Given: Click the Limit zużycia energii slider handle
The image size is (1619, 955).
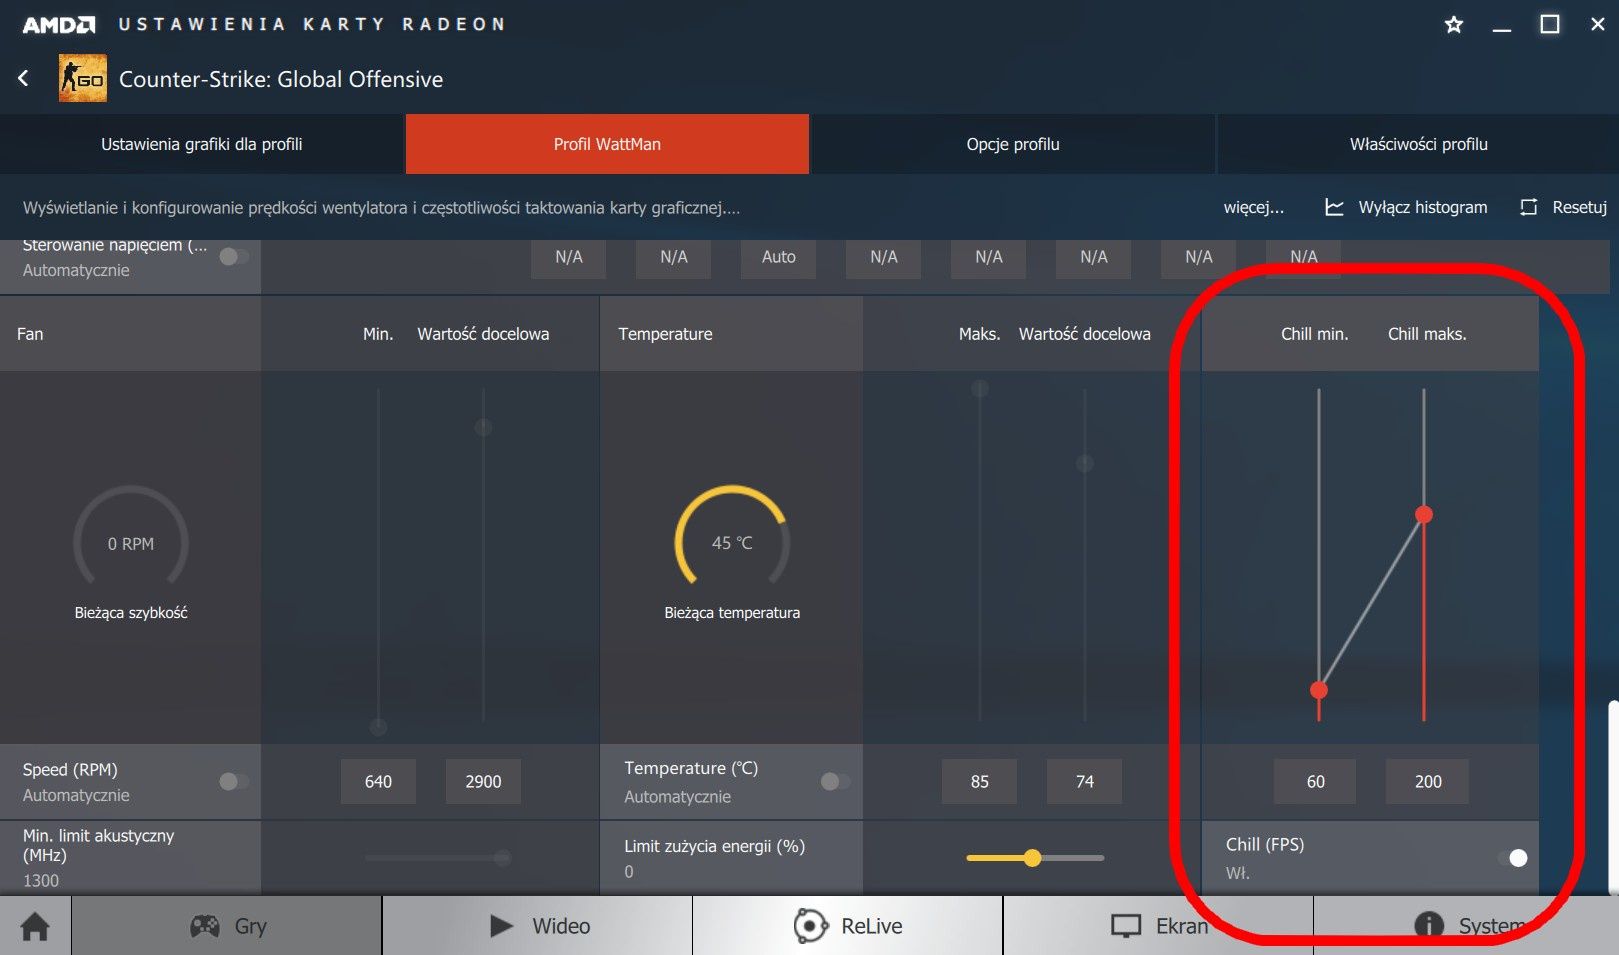Looking at the screenshot, I should pyautogui.click(x=1032, y=858).
